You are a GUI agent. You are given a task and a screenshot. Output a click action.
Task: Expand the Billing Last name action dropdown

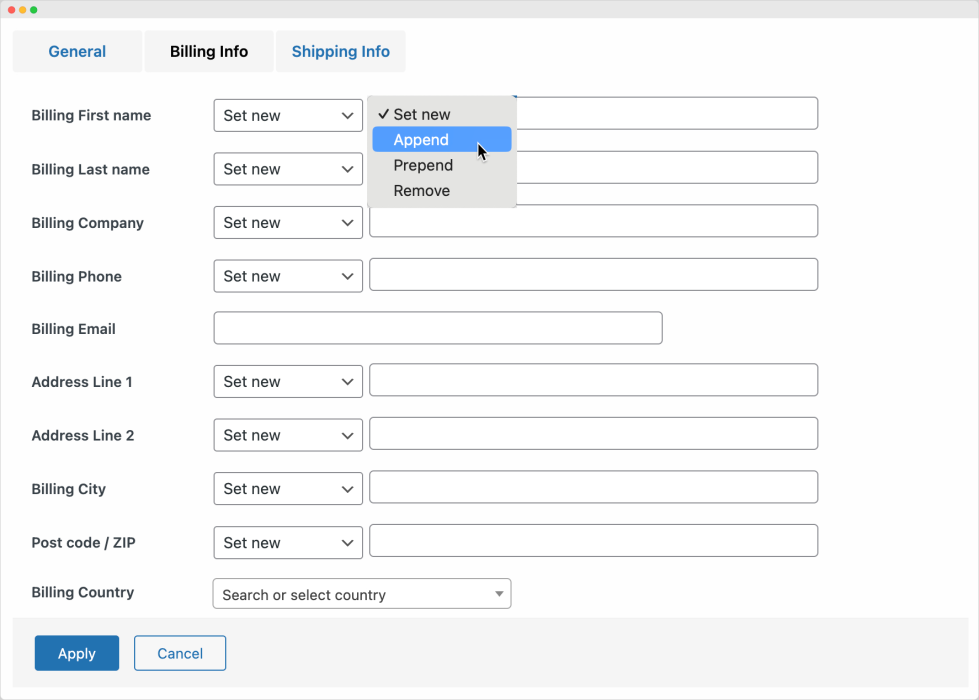288,170
